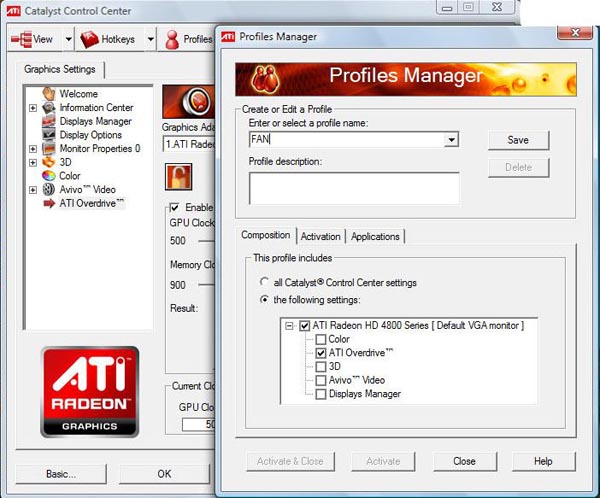Image resolution: width=600 pixels, height=498 pixels.
Task: Uncheck the ATI Overdrive profile checkbox
Action: click(x=321, y=353)
